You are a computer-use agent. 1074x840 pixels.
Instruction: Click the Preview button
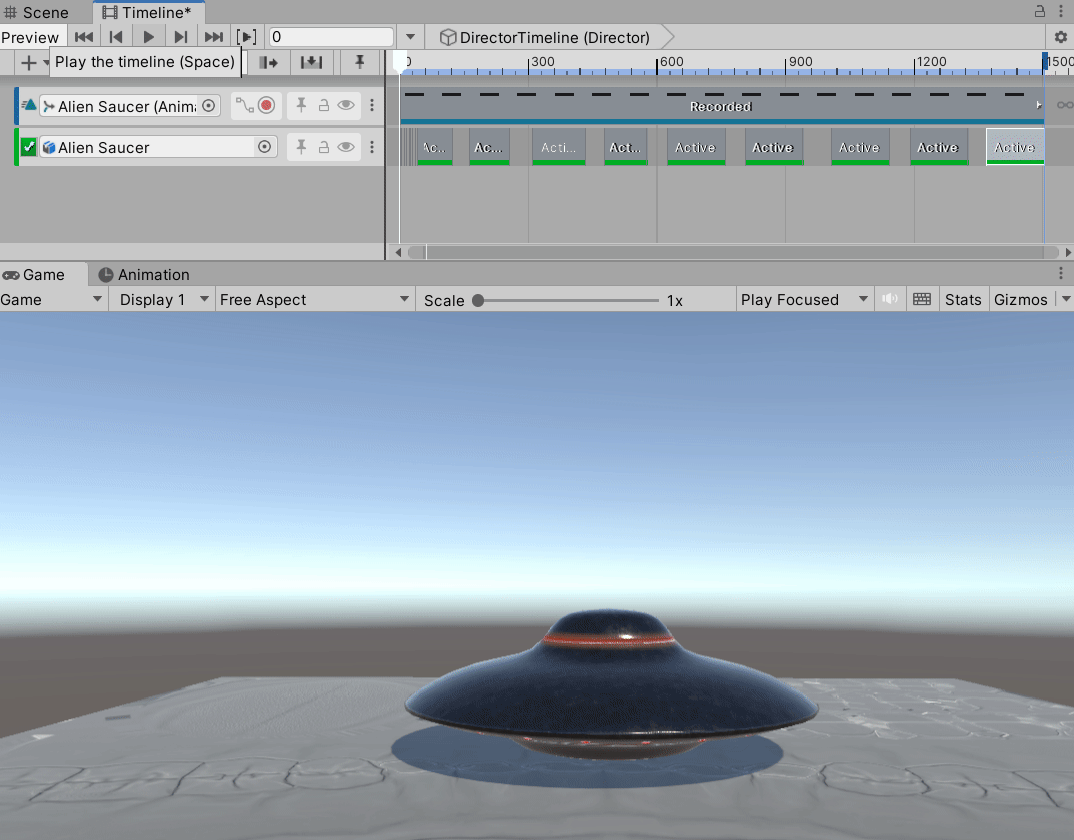coord(30,36)
